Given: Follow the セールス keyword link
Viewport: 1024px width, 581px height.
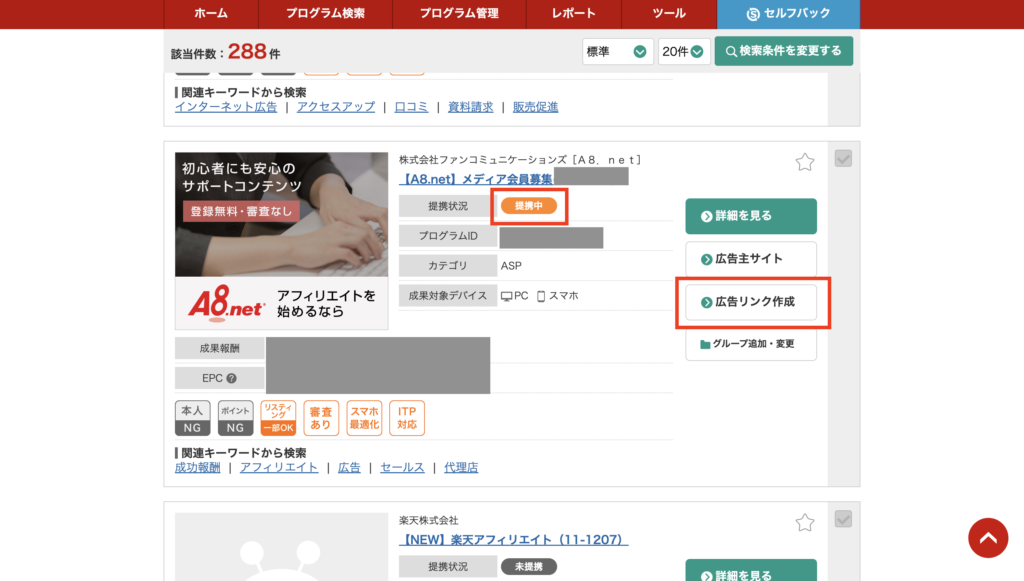Looking at the screenshot, I should (402, 467).
